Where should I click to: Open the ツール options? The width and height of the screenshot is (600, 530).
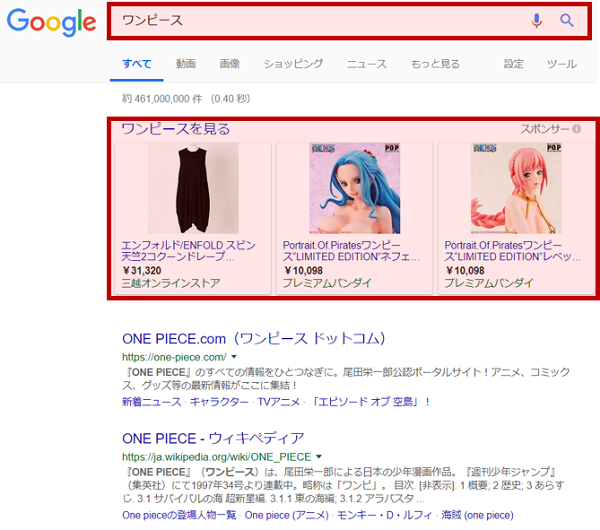(x=562, y=64)
